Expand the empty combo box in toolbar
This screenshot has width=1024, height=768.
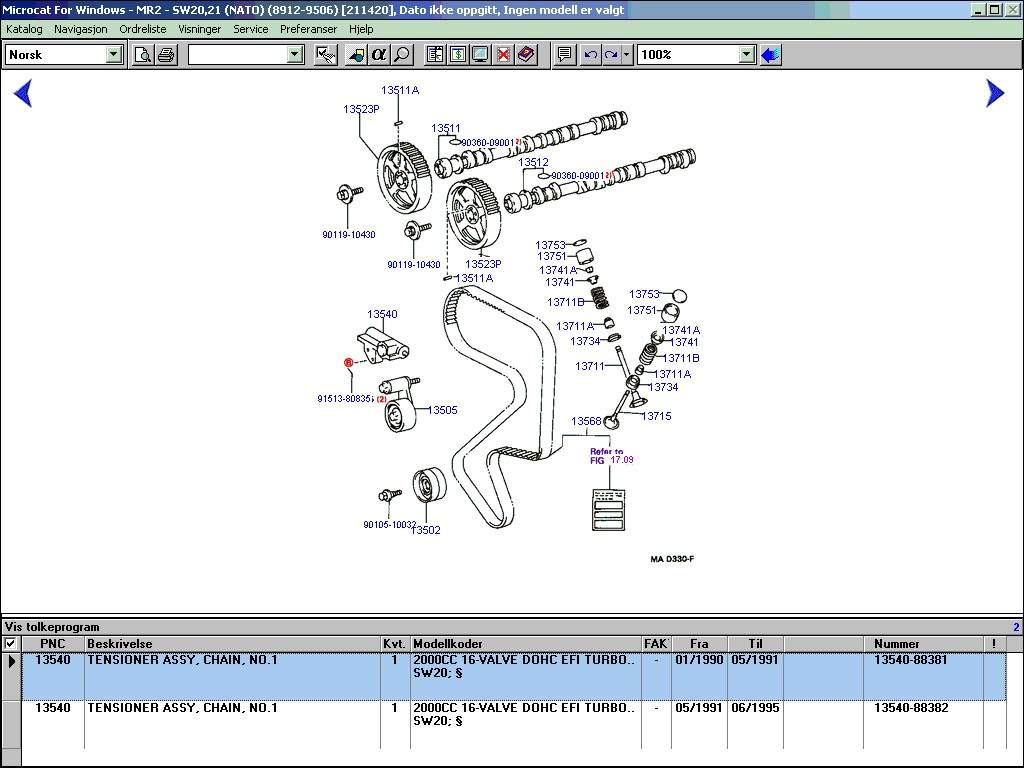(x=294, y=55)
